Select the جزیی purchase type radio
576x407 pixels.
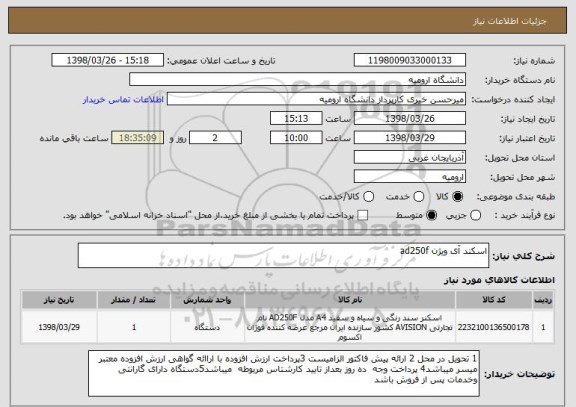coord(475,215)
